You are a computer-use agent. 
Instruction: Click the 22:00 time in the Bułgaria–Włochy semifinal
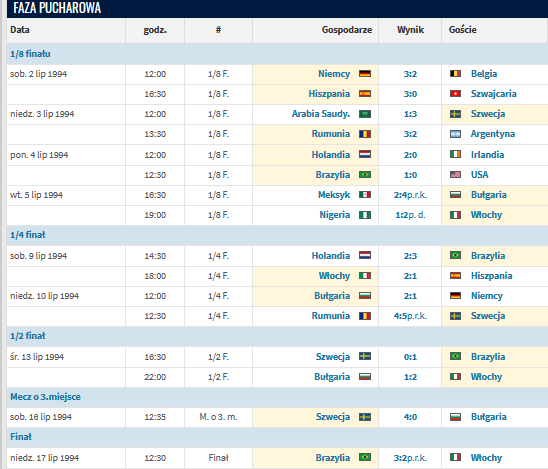tap(155, 377)
